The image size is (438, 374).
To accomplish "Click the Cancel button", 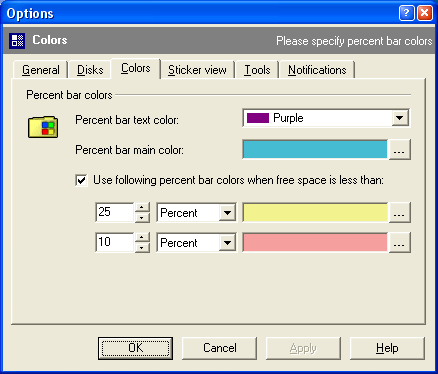I will tap(220, 348).
